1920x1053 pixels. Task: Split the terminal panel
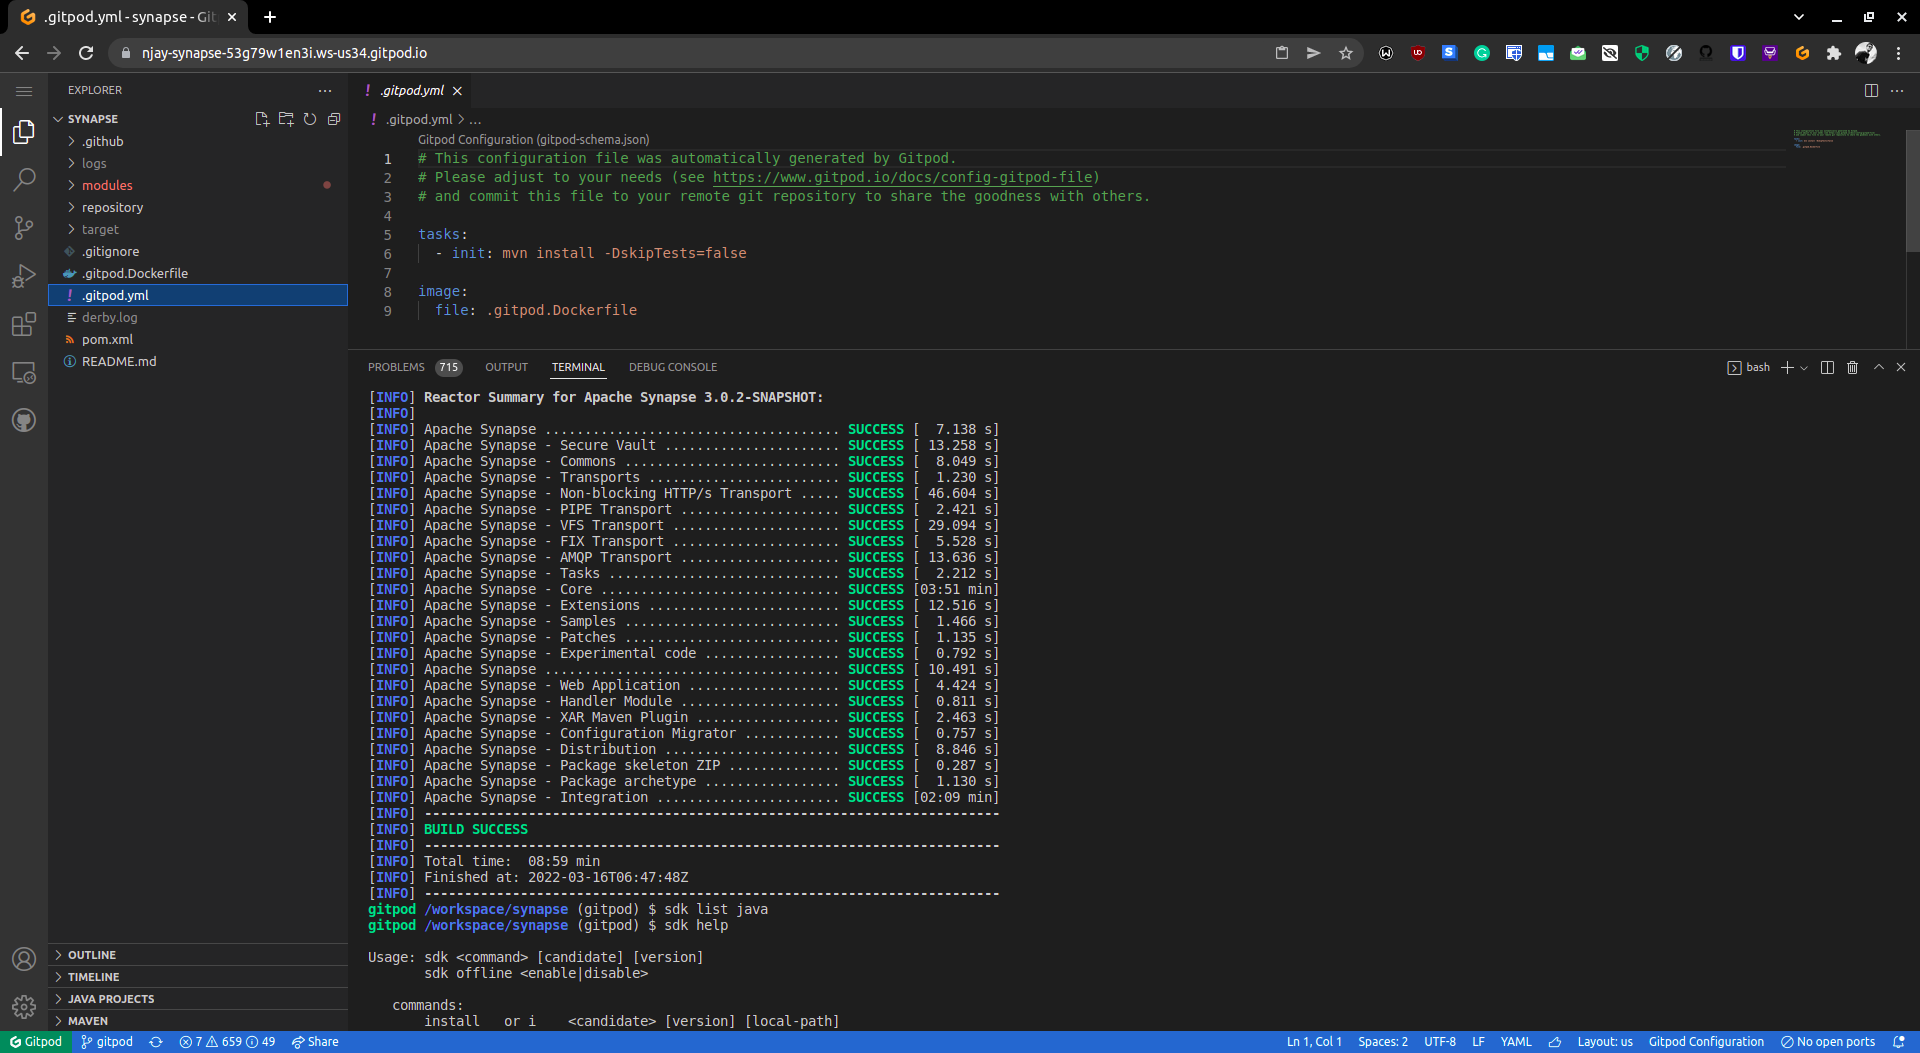tap(1827, 367)
